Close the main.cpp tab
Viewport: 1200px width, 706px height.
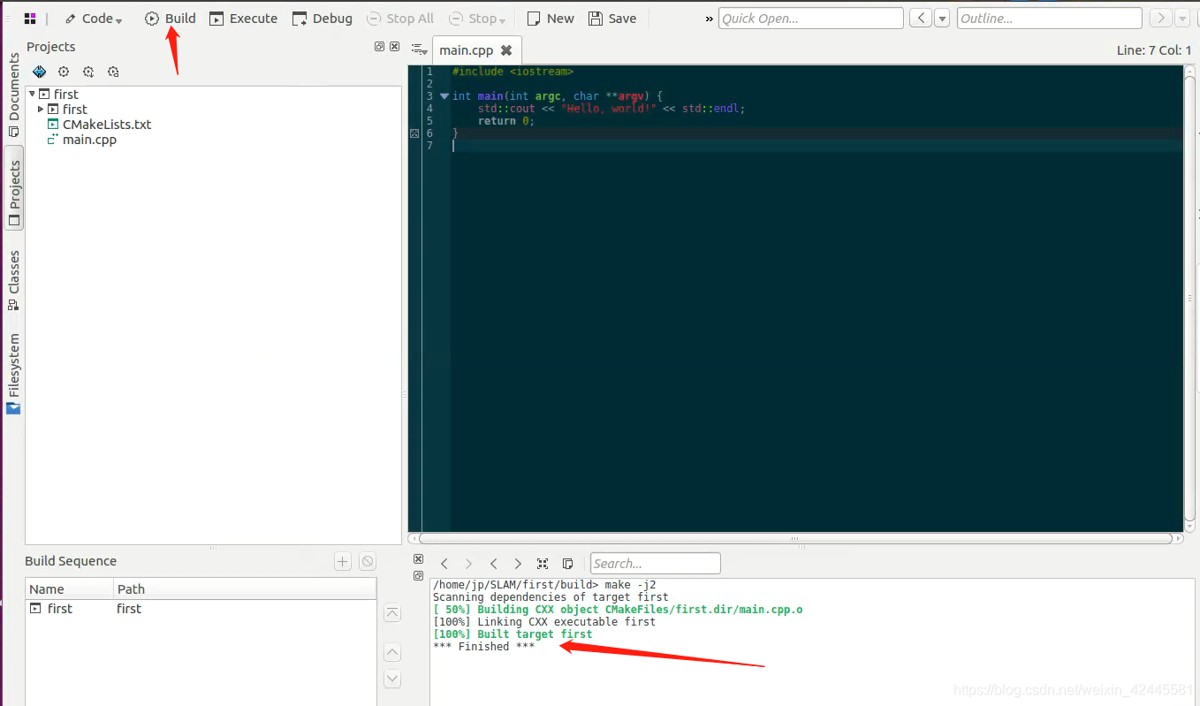pyautogui.click(x=506, y=50)
